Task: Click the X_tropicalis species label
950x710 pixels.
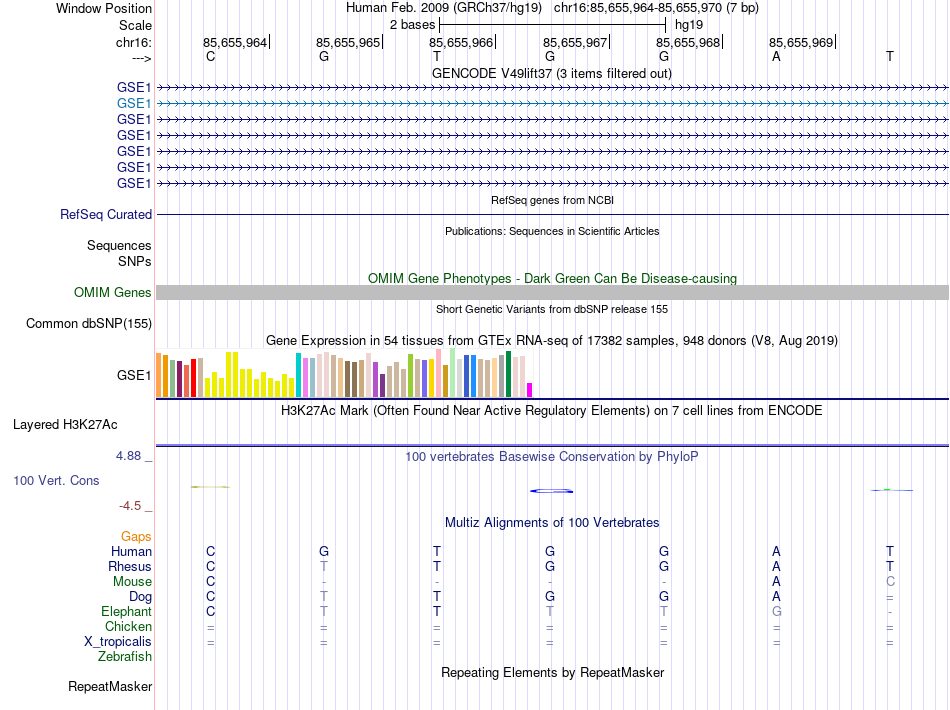Action: (x=118, y=642)
